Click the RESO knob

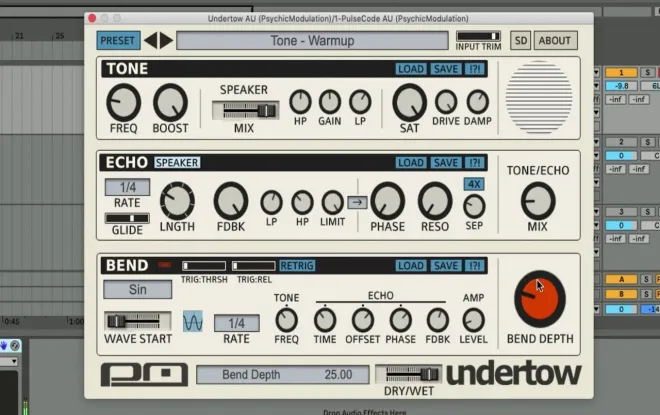[435, 200]
